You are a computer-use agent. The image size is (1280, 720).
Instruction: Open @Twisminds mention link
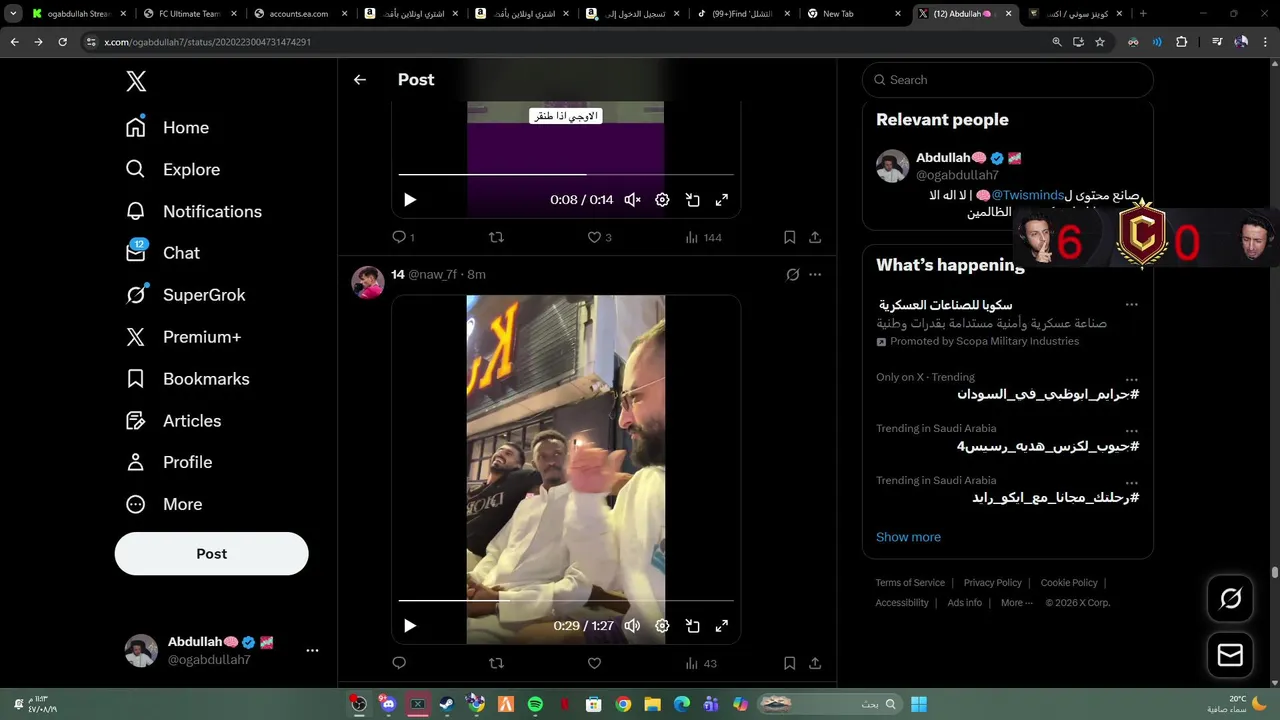[x=1028, y=196]
